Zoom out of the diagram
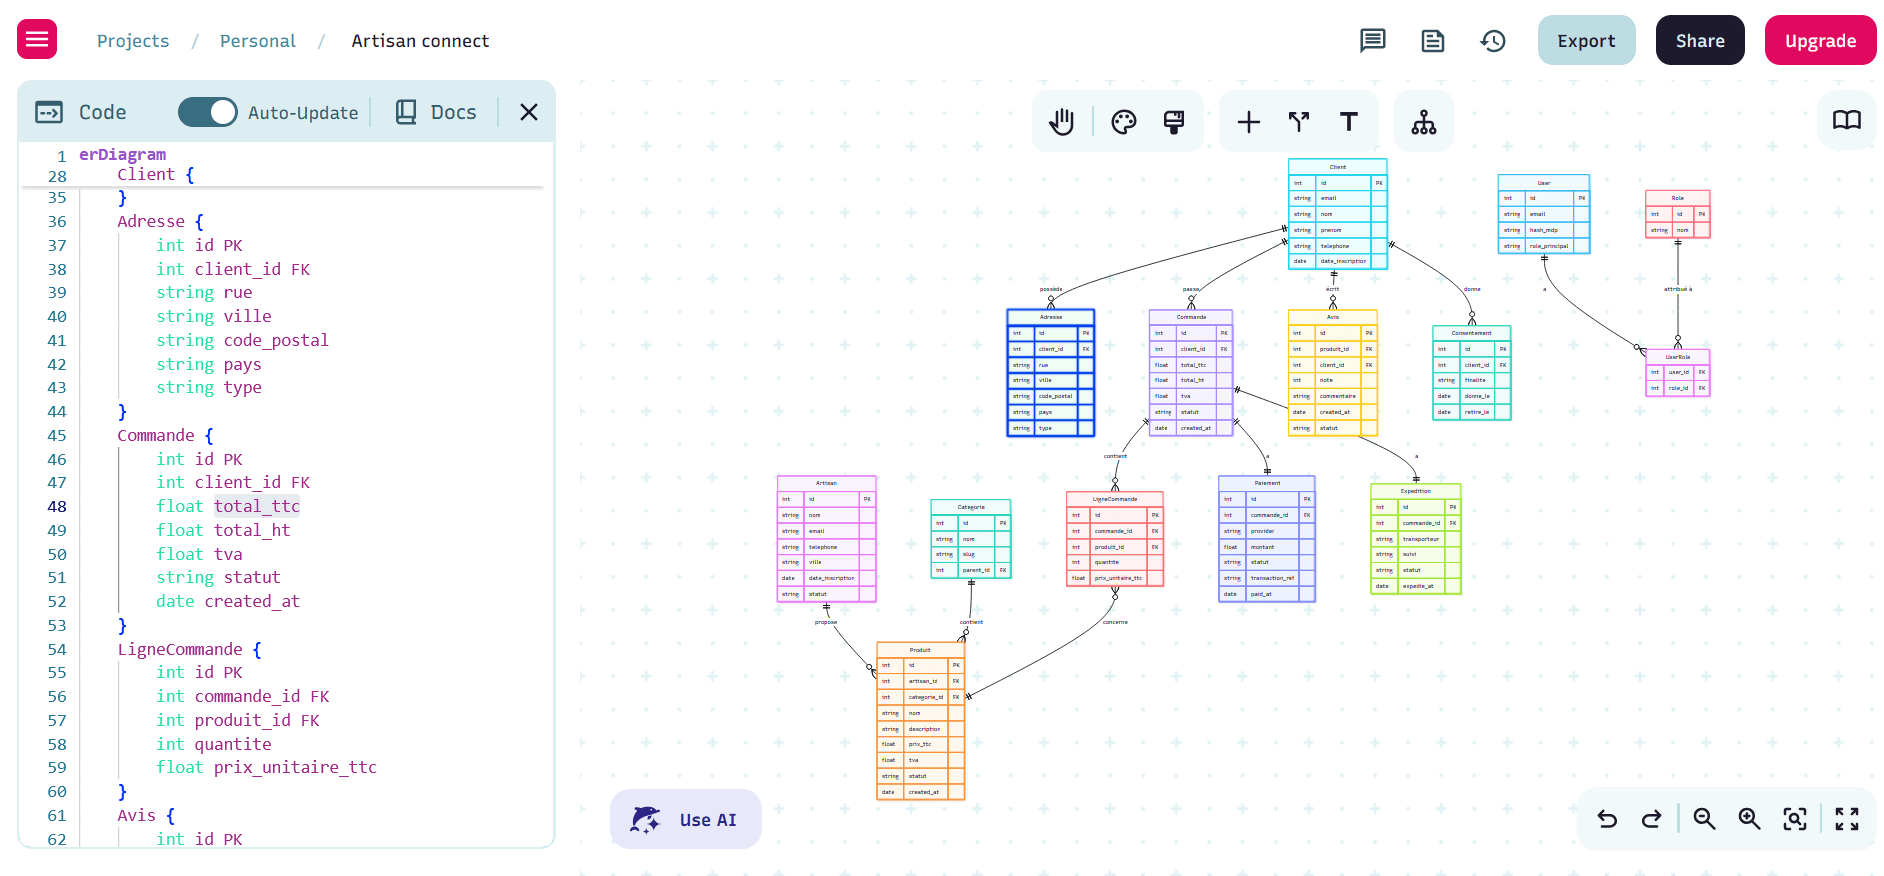Viewport: 1884px width, 876px height. [1705, 819]
